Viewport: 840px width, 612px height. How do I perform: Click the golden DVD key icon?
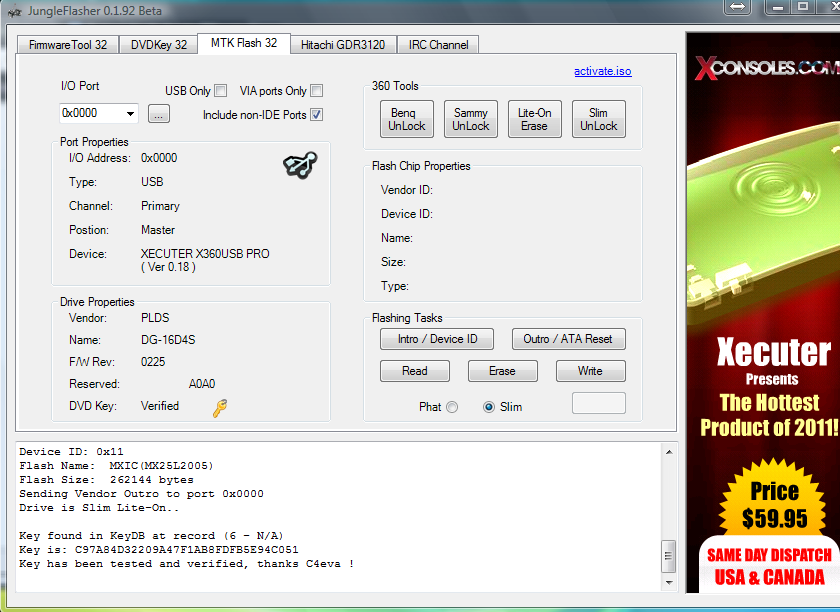[220, 408]
